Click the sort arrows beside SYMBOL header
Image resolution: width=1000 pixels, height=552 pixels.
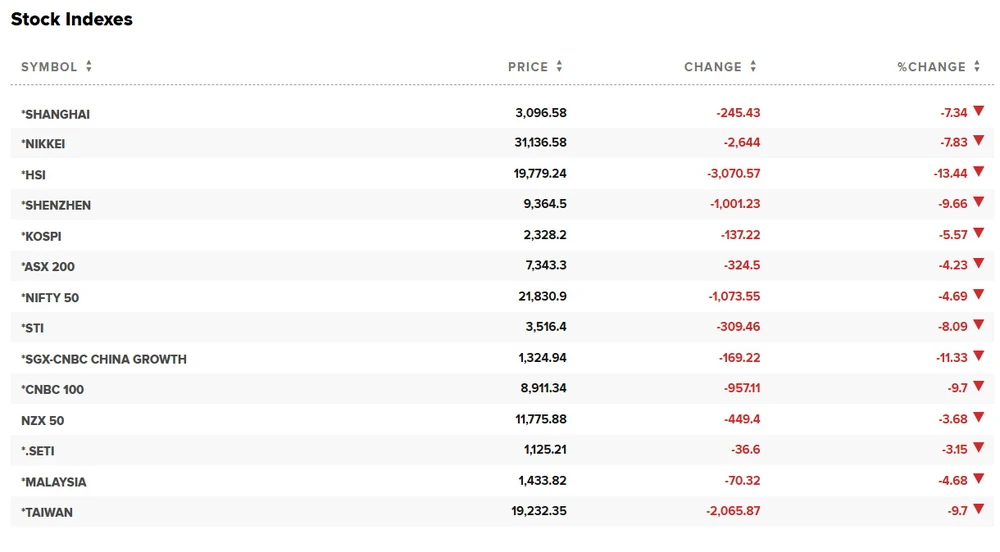[89, 67]
